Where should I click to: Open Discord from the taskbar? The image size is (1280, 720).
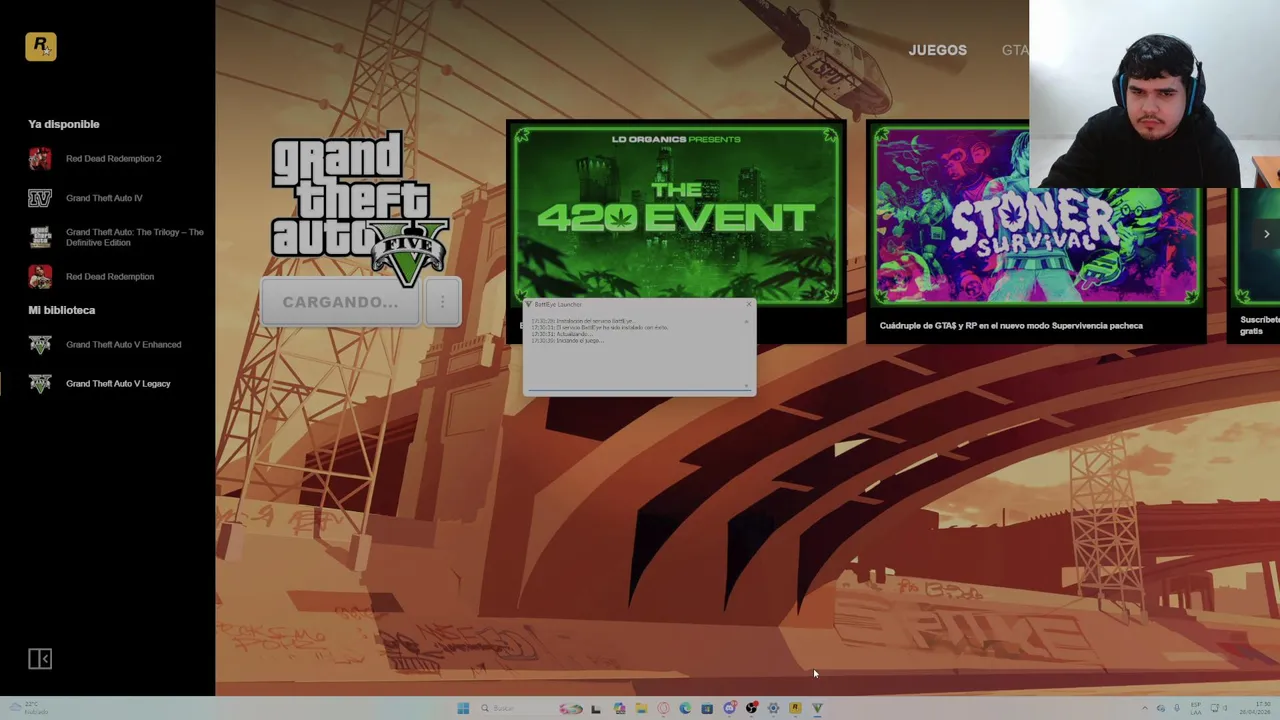[730, 708]
